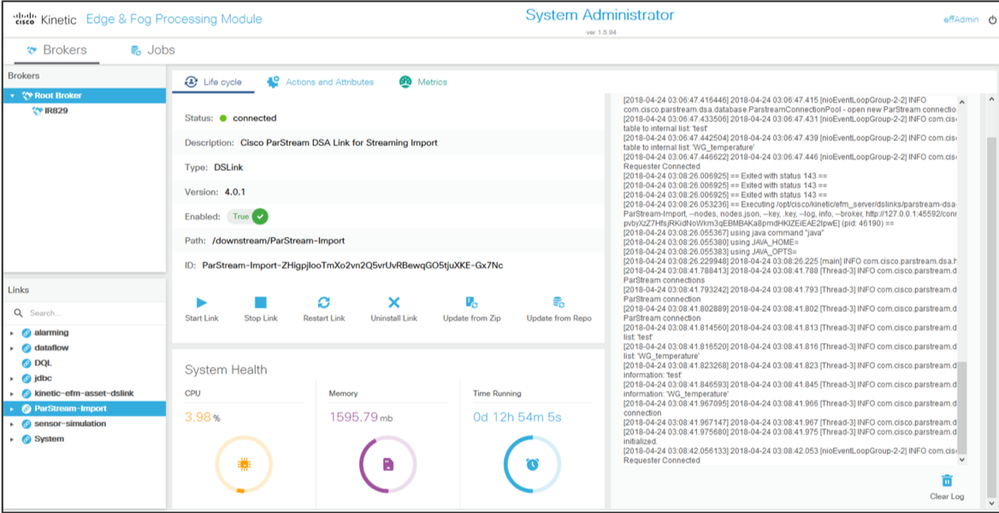Click the Update from Zip label

pos(471,318)
